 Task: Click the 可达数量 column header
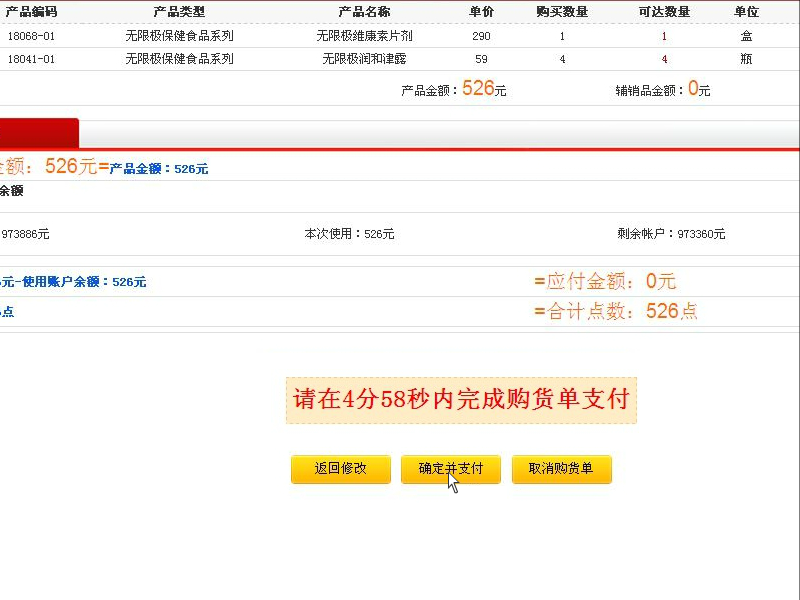[x=664, y=11]
